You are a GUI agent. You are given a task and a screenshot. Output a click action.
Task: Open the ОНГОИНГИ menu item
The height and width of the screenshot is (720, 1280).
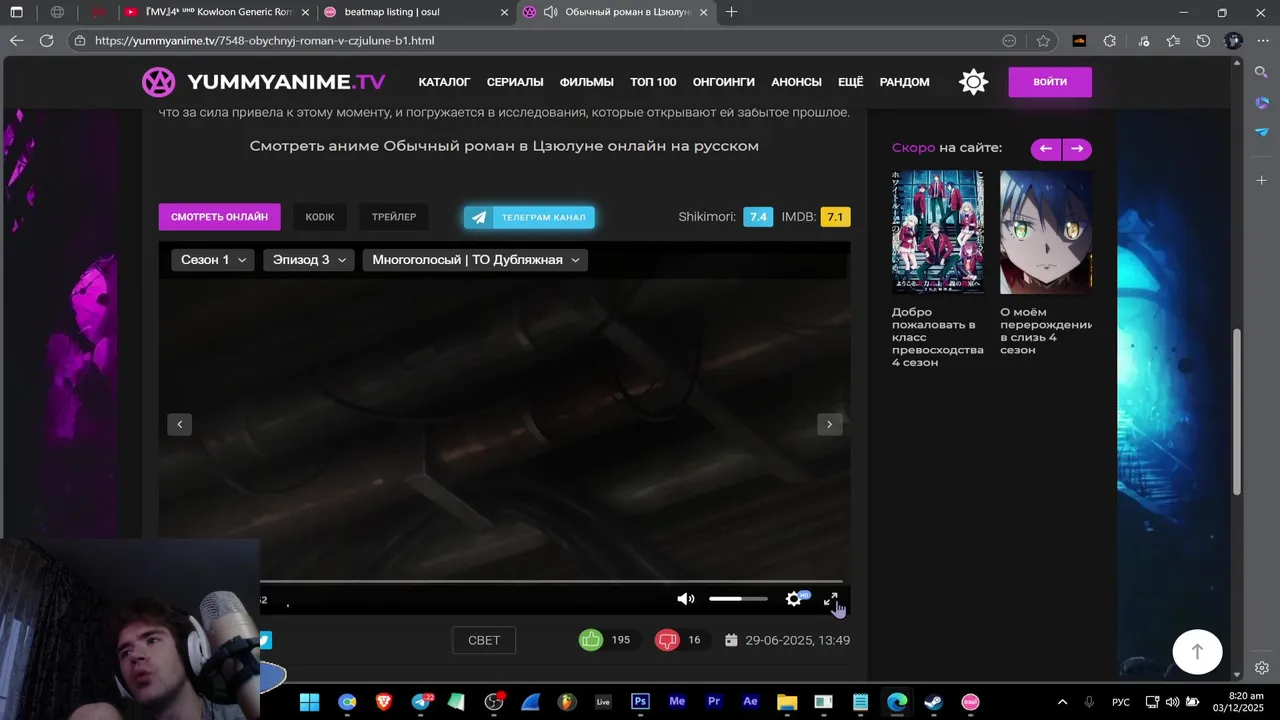(x=724, y=82)
